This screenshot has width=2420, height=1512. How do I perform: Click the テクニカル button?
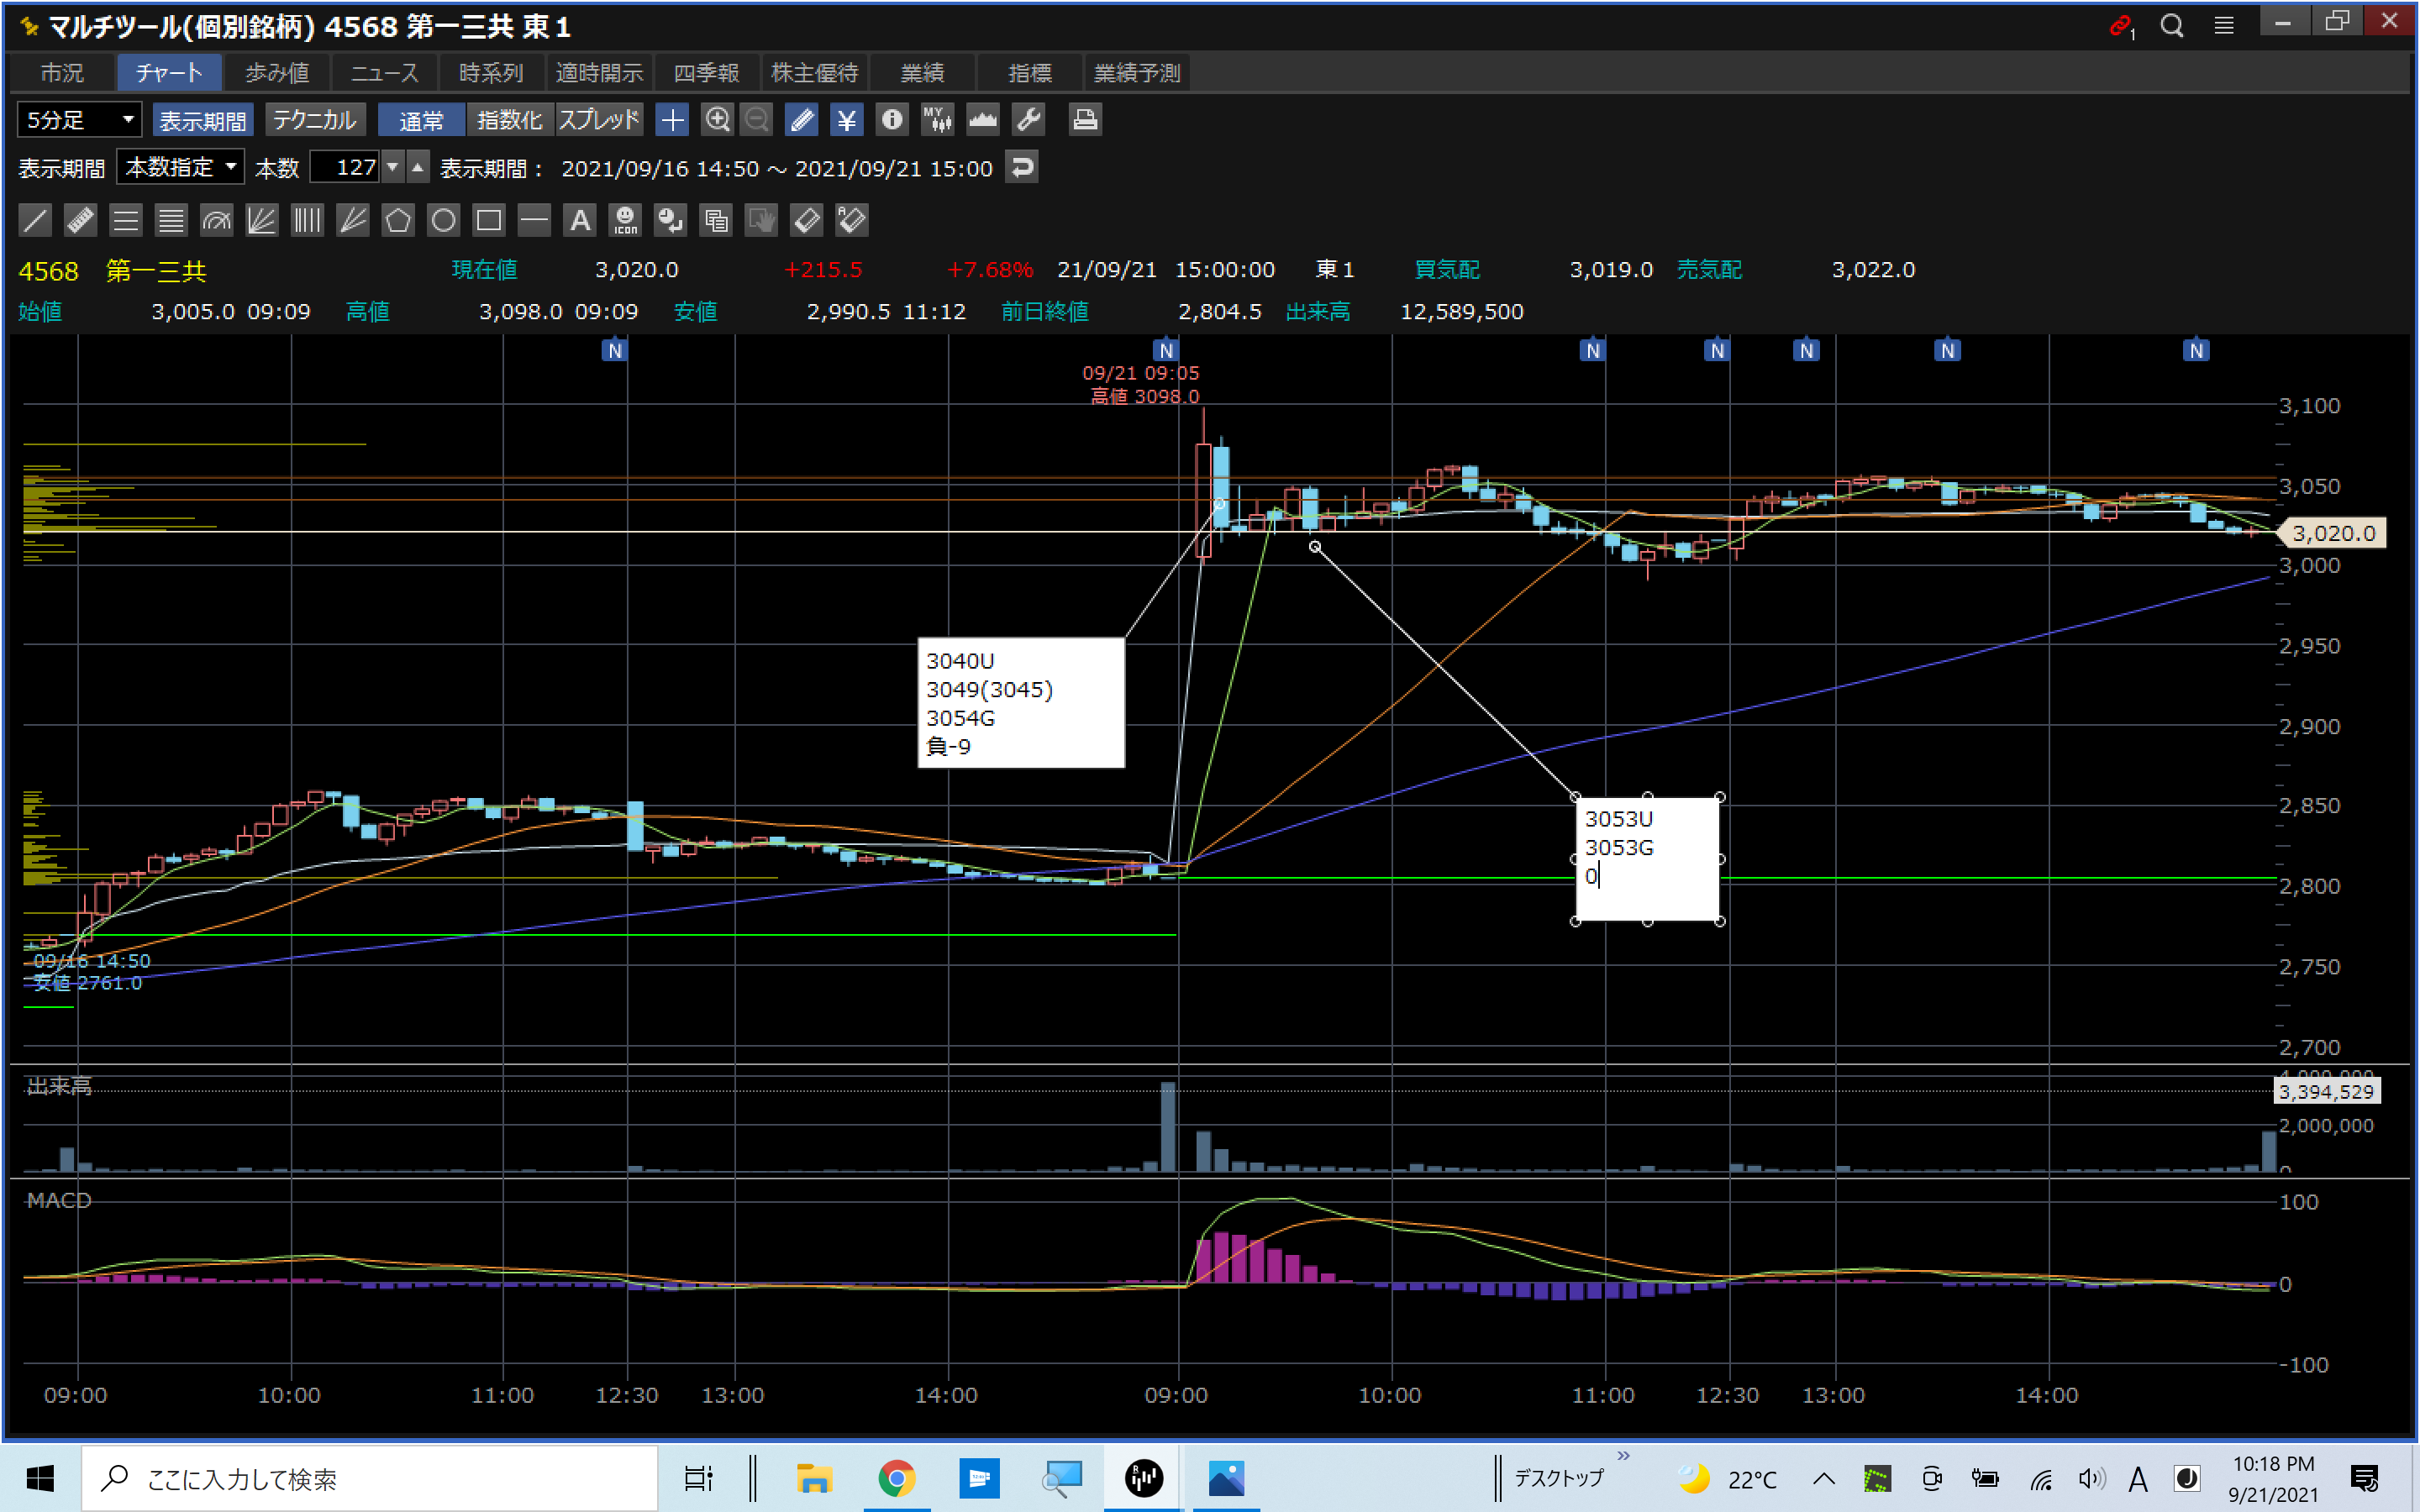[x=314, y=120]
